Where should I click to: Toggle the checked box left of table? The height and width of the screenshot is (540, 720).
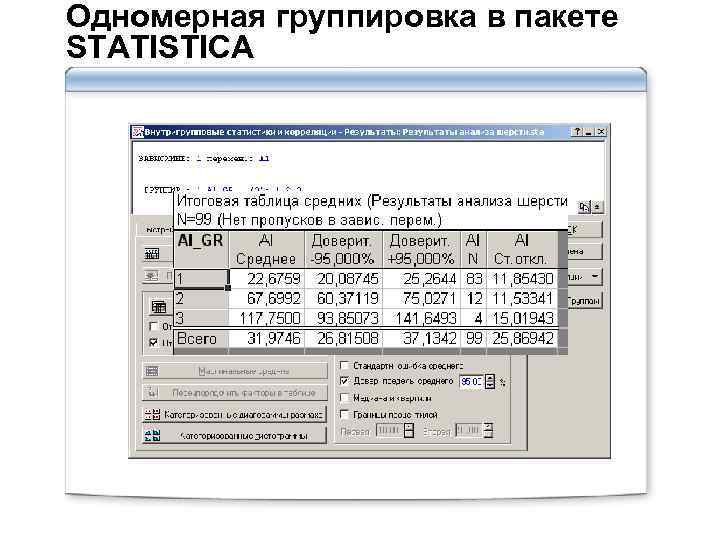154,342
